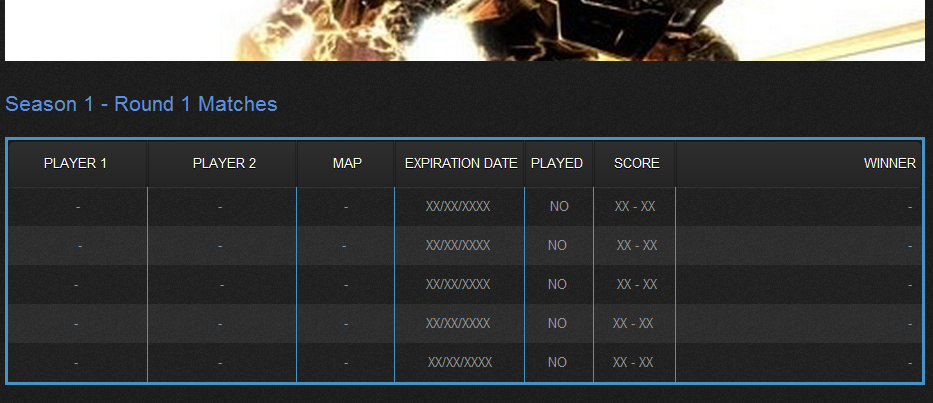Select the first row's played status NO
The height and width of the screenshot is (403, 933).
[558, 207]
